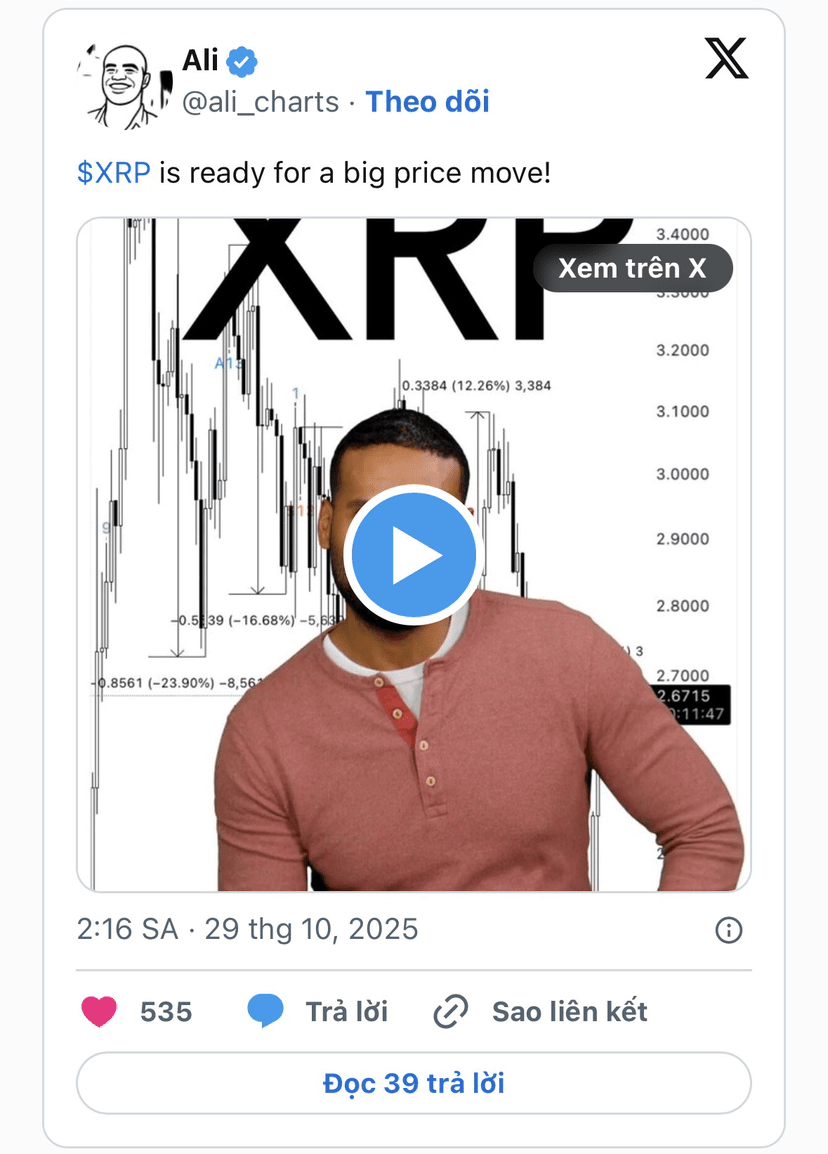Click the "Xem trên X" overlay button
Screen dimensions: 828x1154
633,268
